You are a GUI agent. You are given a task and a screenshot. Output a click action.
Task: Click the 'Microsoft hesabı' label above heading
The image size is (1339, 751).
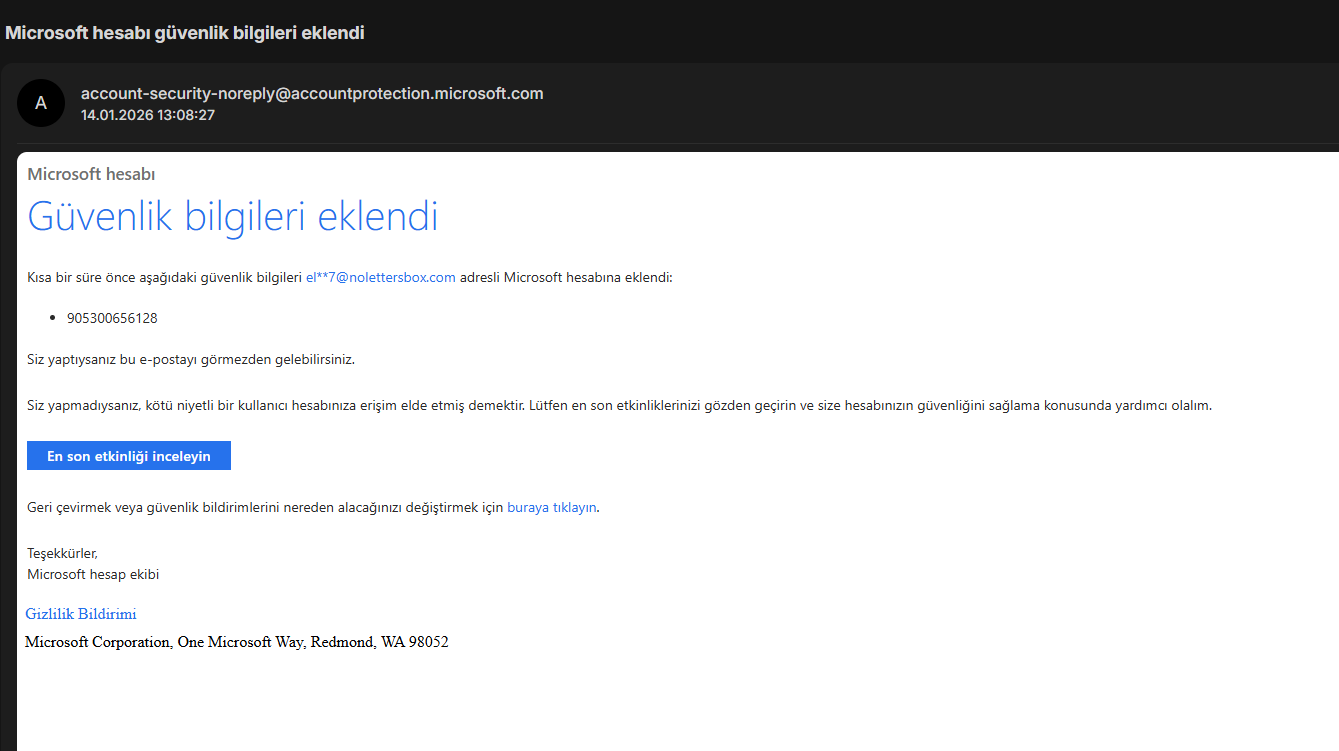[x=91, y=174]
